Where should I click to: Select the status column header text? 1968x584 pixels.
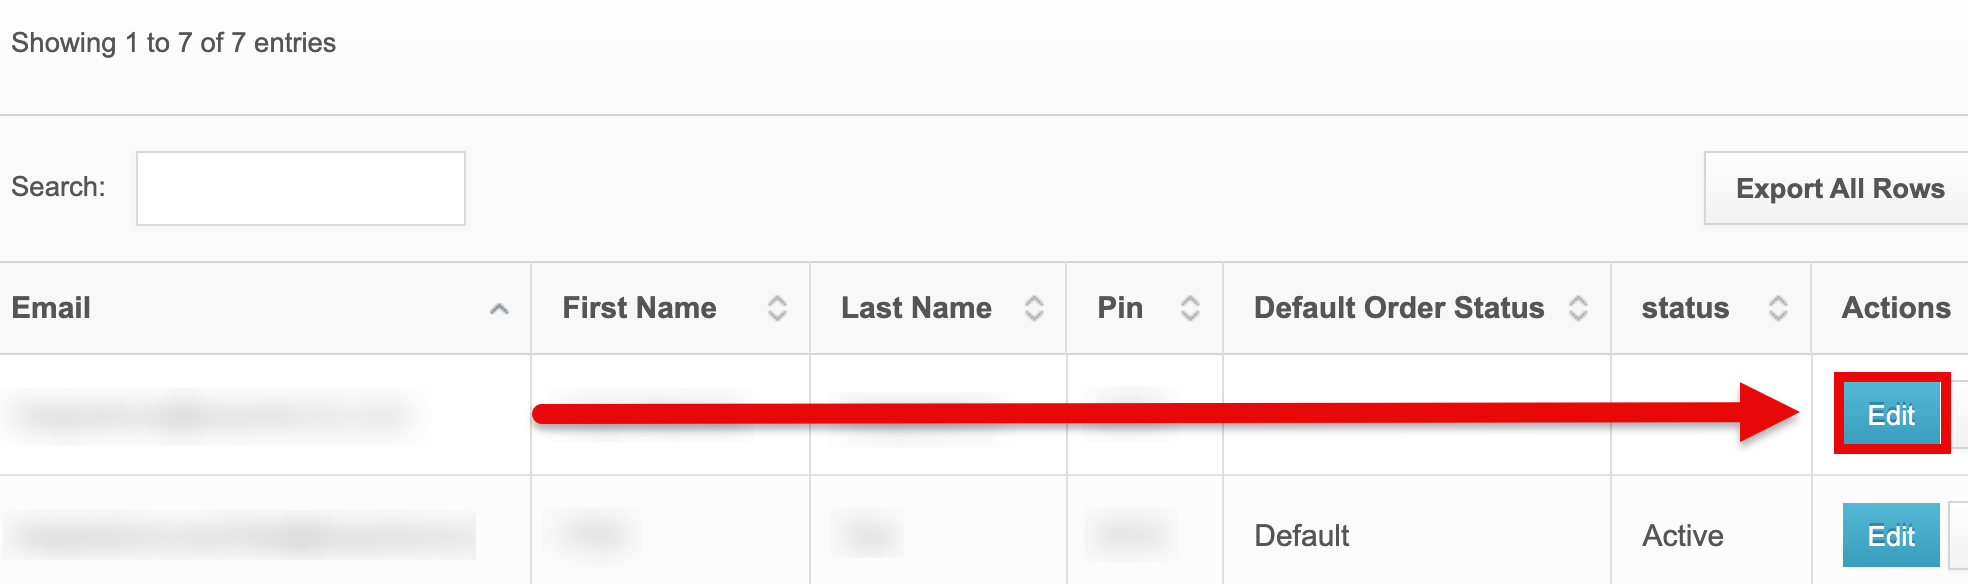coord(1685,308)
